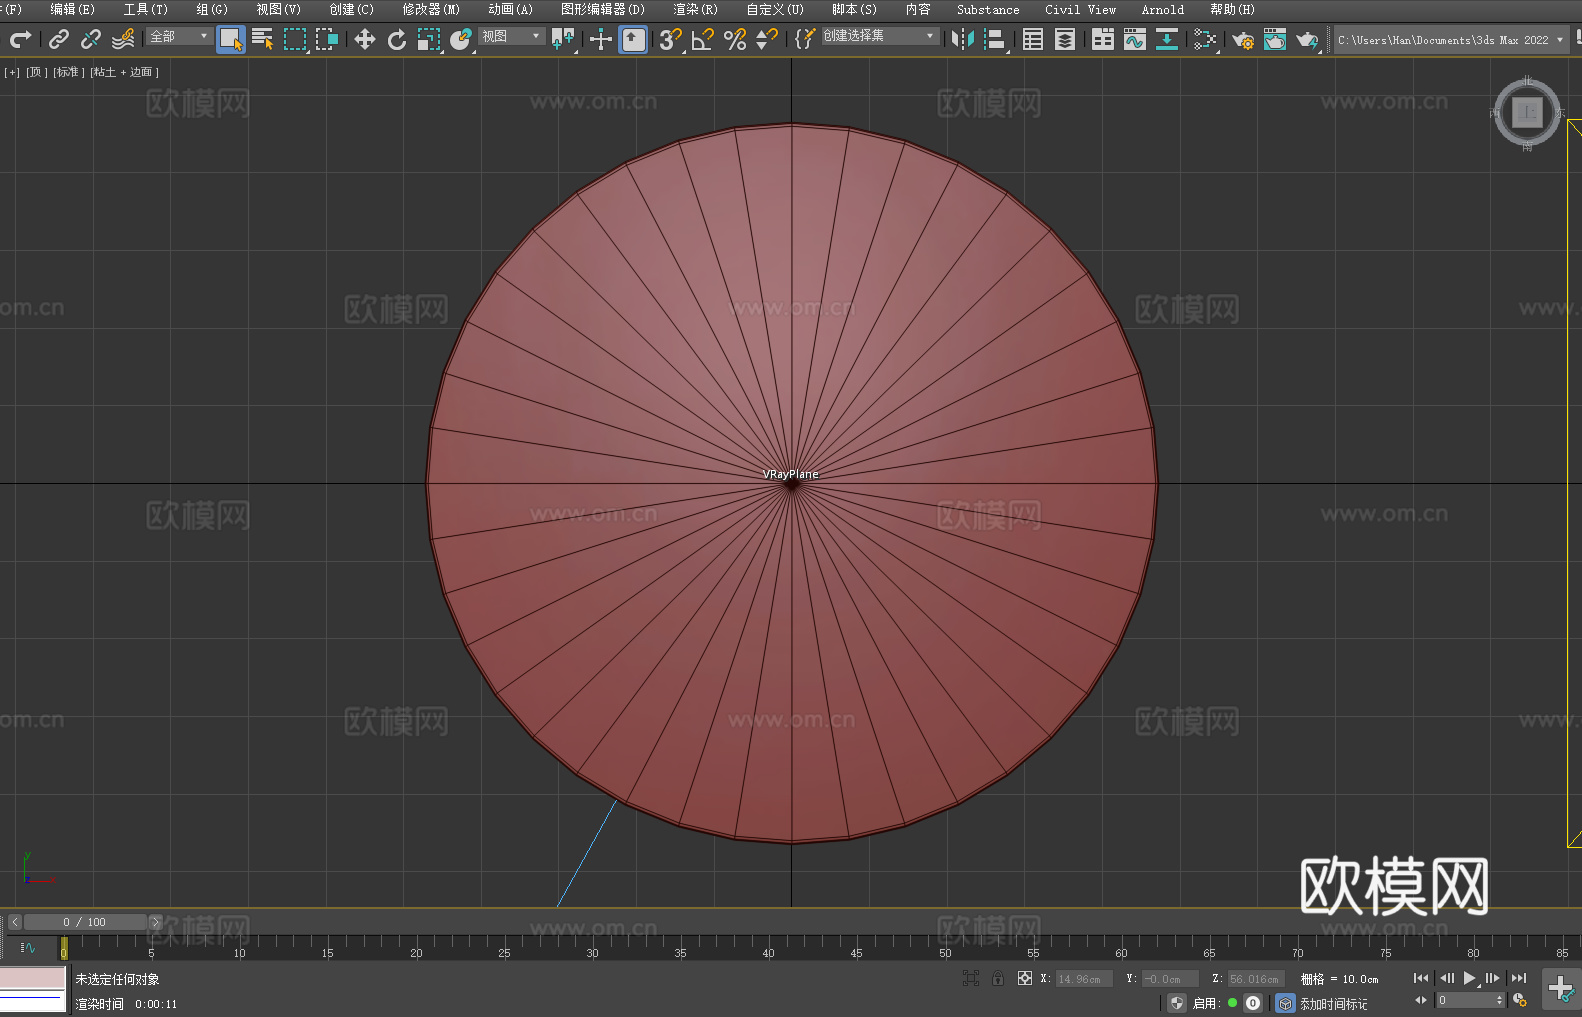Expand the 创建选择集 named selection dropdown
This screenshot has height=1017, width=1582.
[879, 36]
